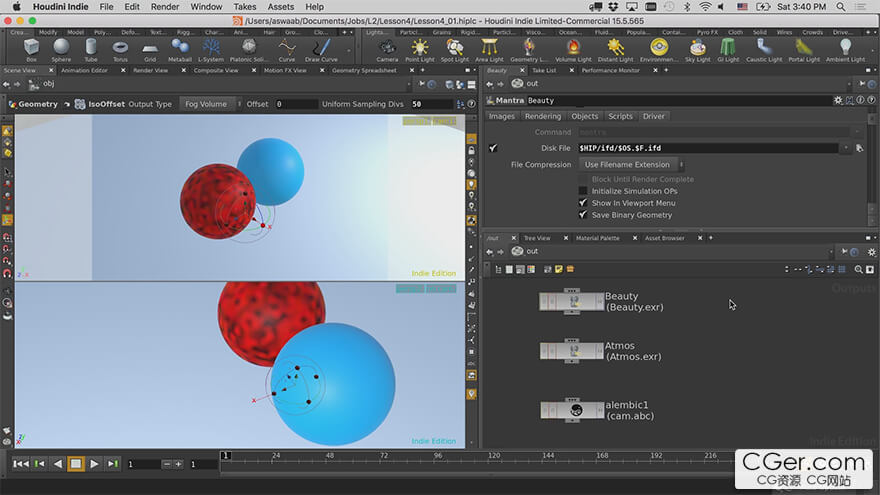Add a GI Light from the shelf
The height and width of the screenshot is (495, 880).
728,50
